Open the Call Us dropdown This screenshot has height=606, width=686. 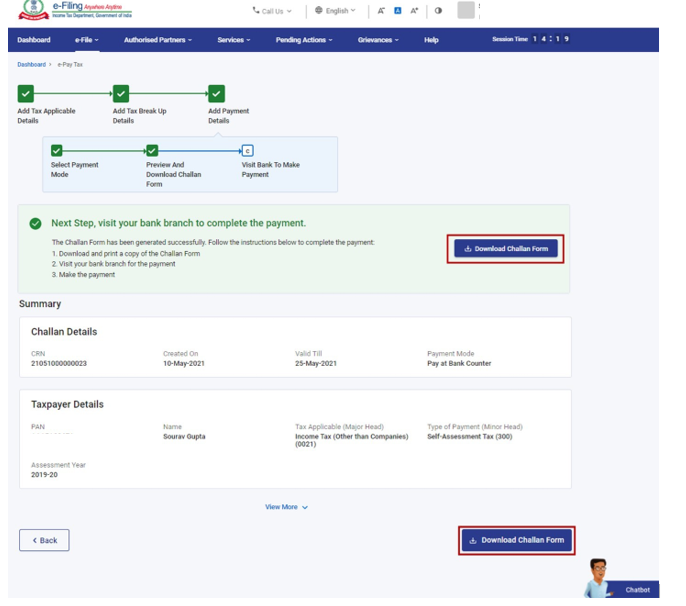click(x=273, y=11)
